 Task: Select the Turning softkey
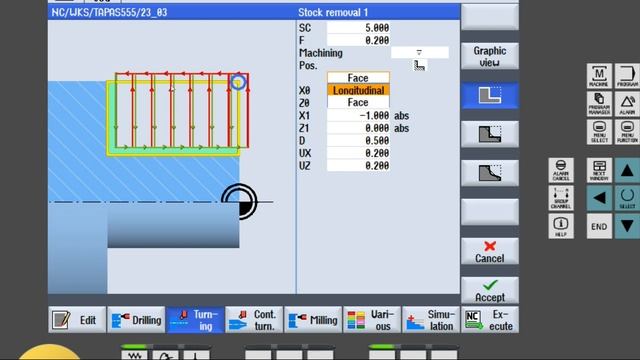point(195,320)
